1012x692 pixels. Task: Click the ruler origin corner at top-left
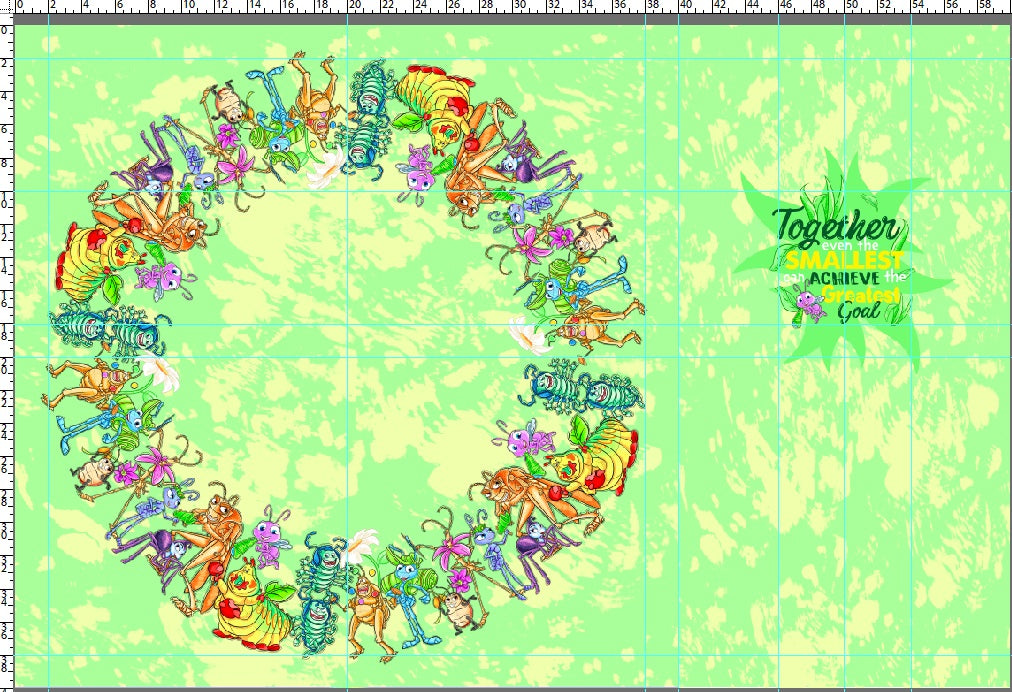click(6, 8)
